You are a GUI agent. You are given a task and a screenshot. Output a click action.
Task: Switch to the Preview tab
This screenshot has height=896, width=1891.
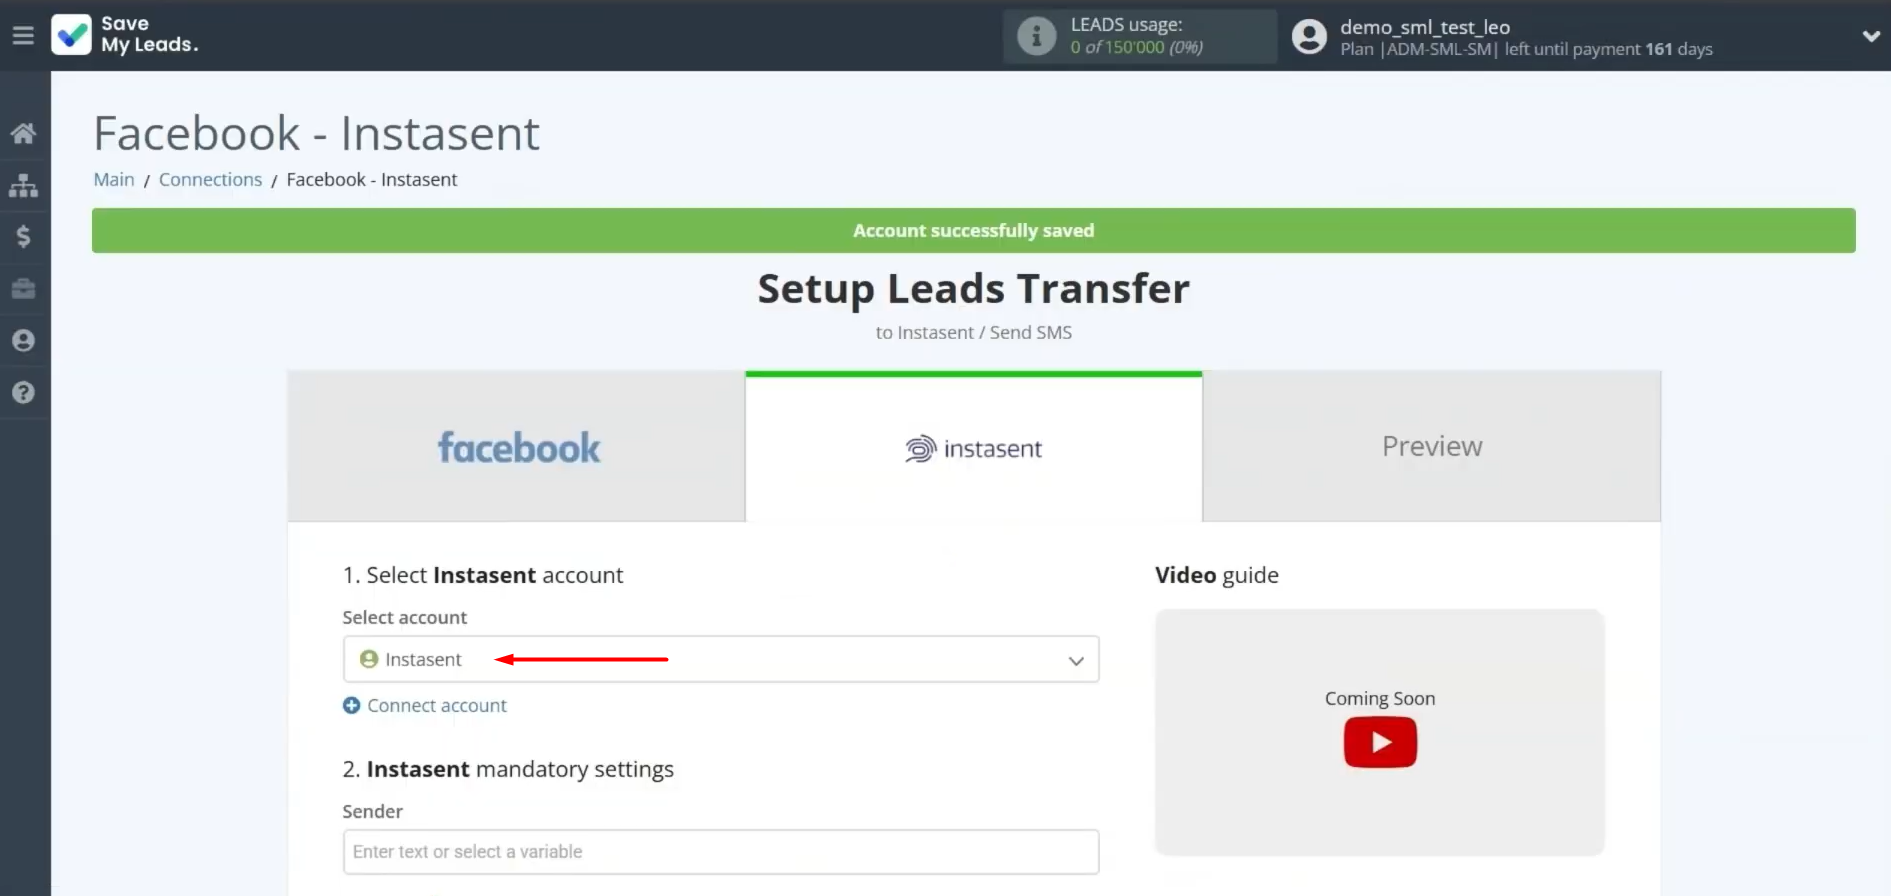(x=1432, y=447)
